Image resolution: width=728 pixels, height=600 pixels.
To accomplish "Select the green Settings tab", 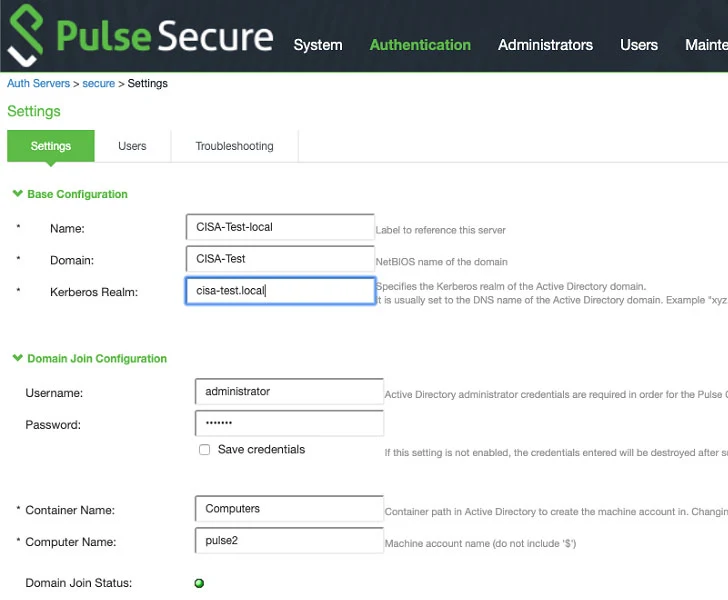I will coord(51,146).
